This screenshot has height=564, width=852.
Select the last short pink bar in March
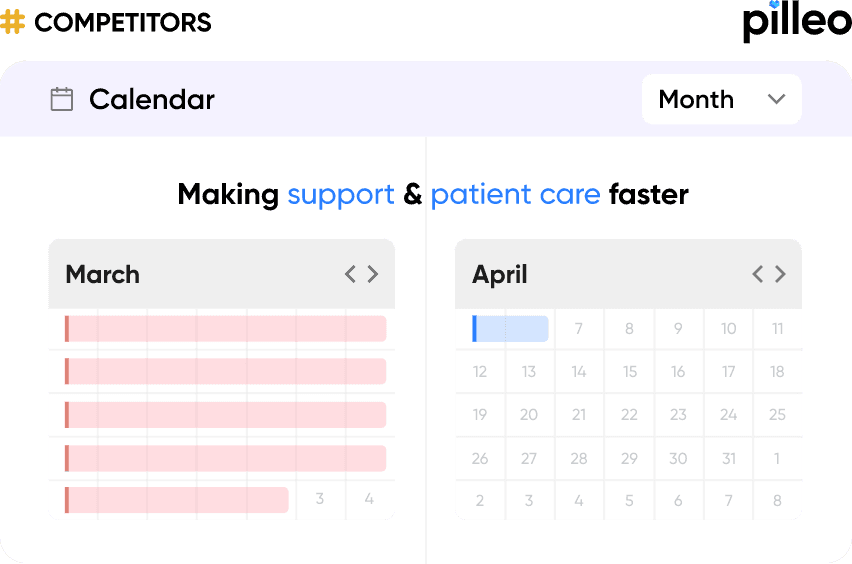tap(177, 500)
